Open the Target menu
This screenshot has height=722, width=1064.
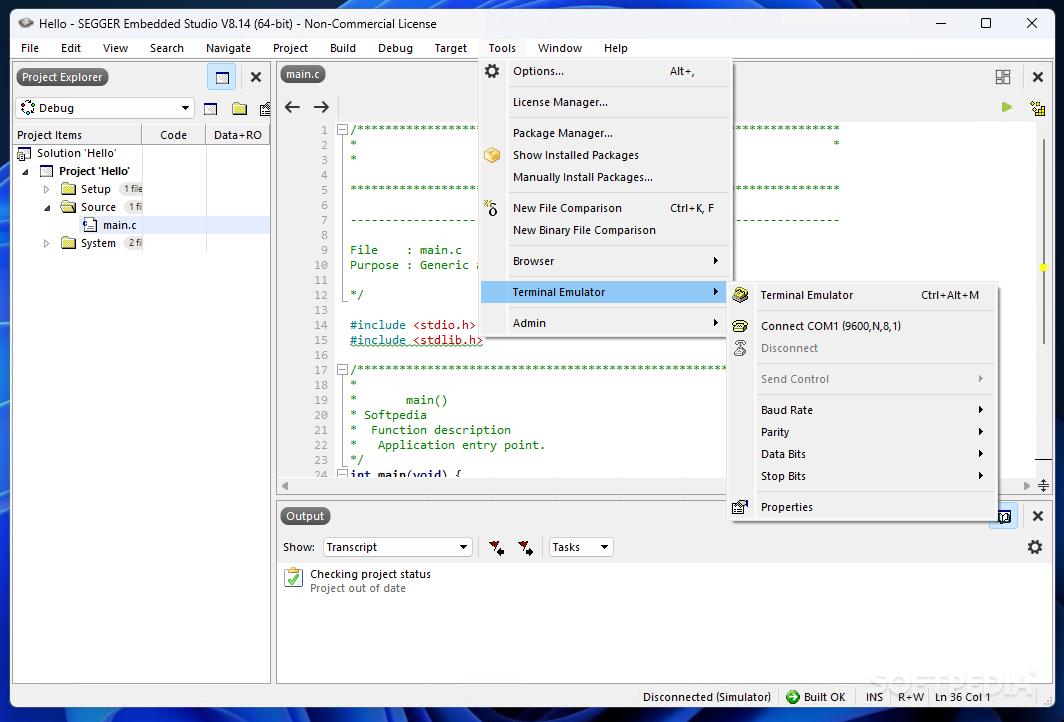451,48
